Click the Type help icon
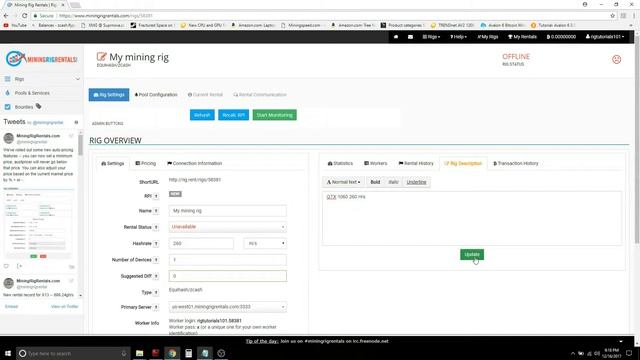The image size is (640, 360). [156, 293]
